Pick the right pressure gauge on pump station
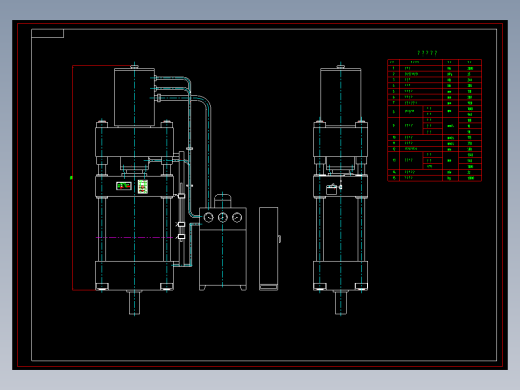 [237, 218]
